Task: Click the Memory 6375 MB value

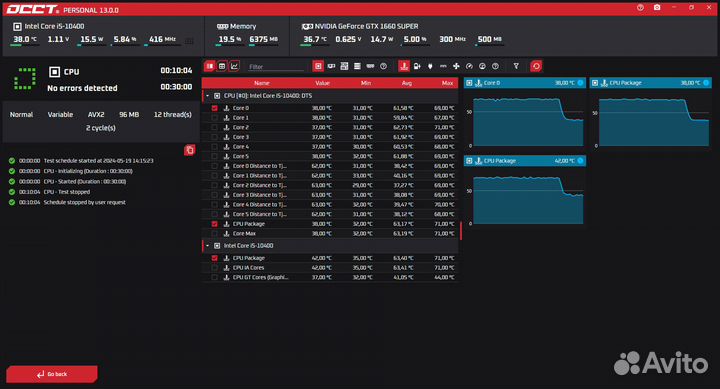Action: [x=264, y=39]
